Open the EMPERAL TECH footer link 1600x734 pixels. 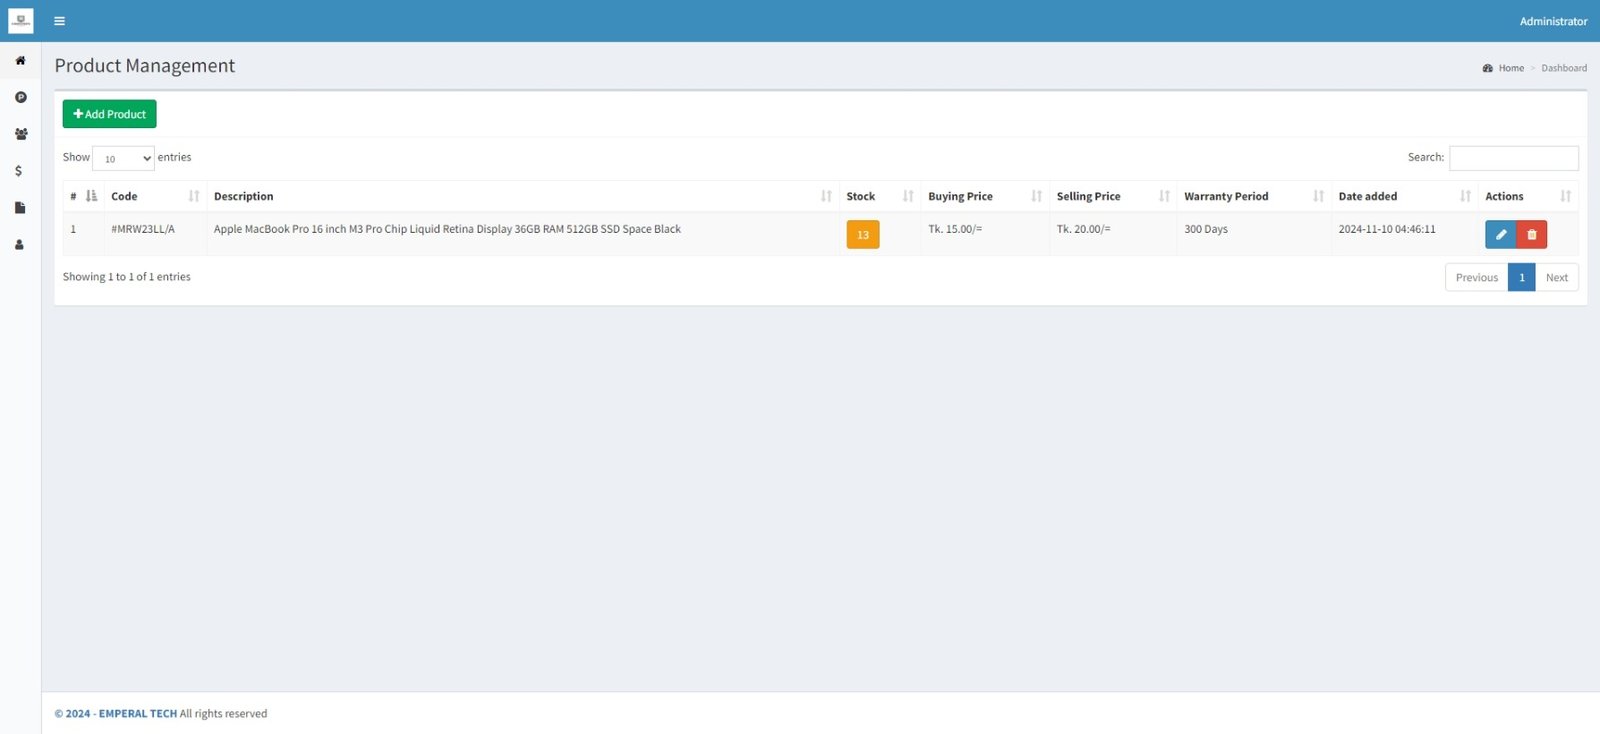(138, 713)
